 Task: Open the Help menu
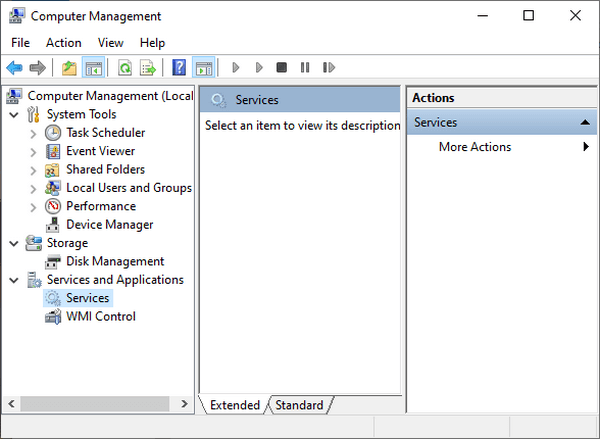pyautogui.click(x=152, y=42)
